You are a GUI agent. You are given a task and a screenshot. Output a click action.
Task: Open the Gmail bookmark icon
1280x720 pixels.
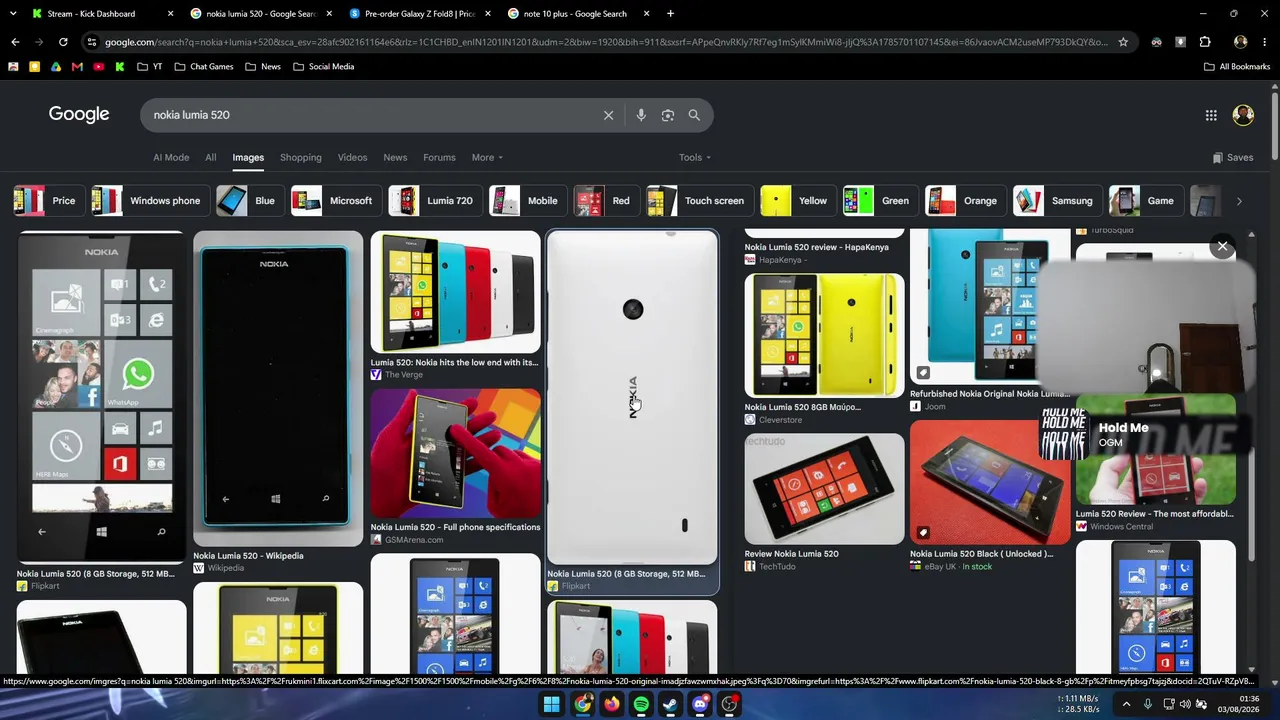tap(77, 67)
